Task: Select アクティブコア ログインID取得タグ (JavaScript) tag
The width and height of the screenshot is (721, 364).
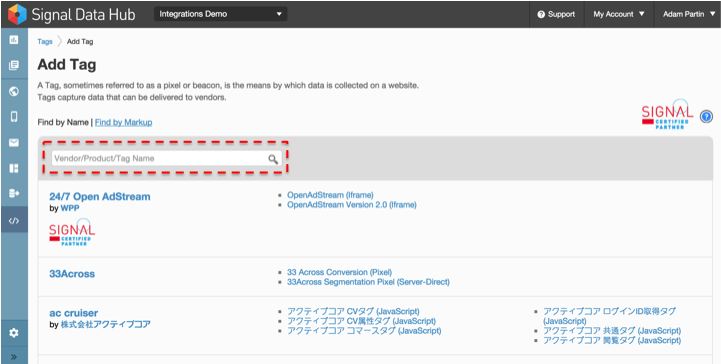Action: [x=609, y=316]
